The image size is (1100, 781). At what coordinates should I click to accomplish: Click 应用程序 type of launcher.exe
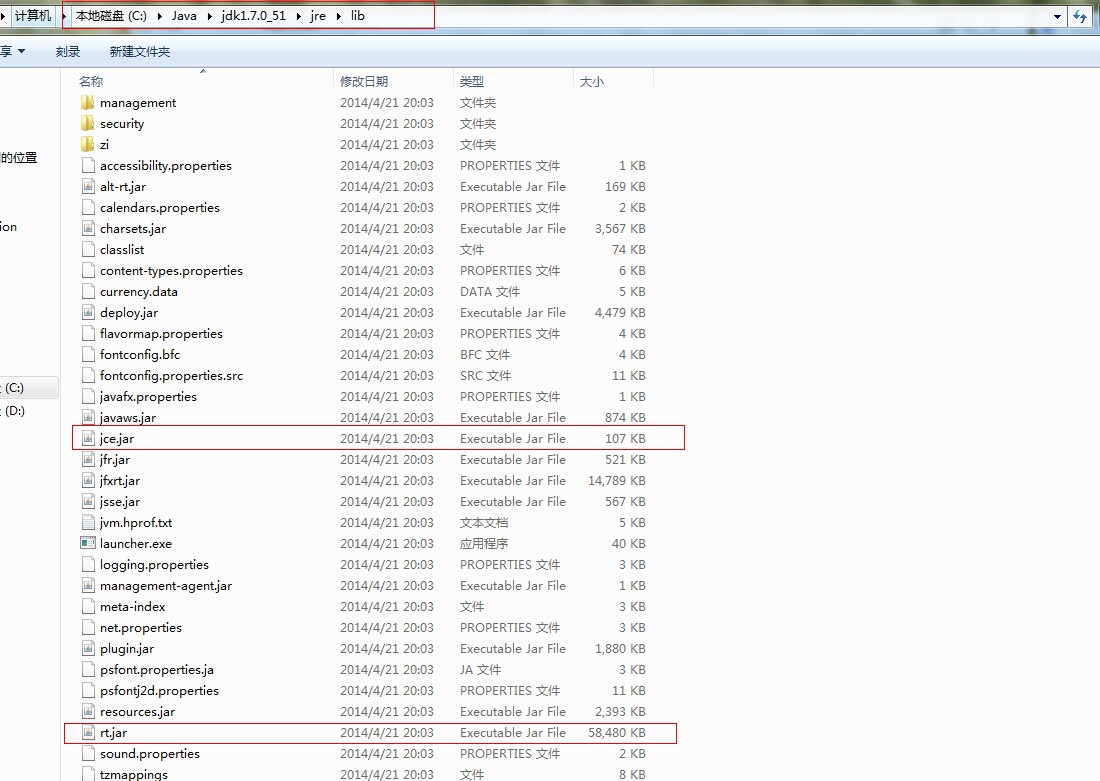484,544
